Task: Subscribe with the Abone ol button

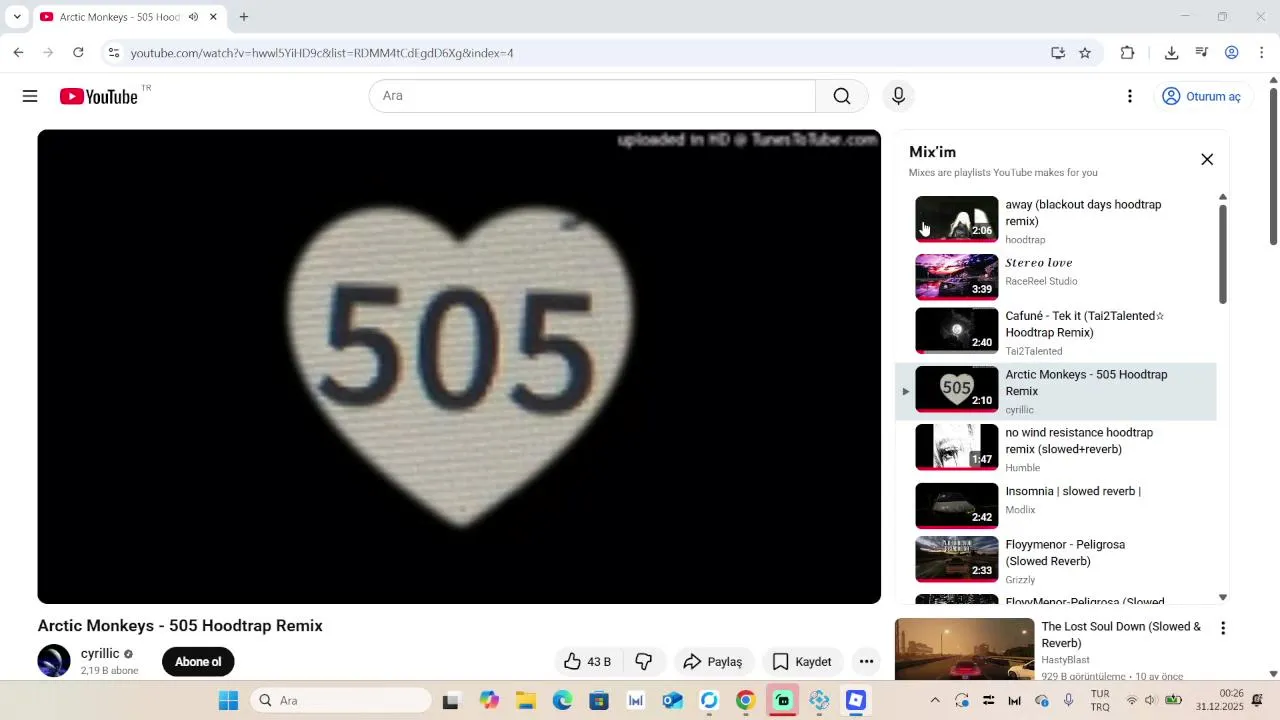Action: tap(198, 661)
